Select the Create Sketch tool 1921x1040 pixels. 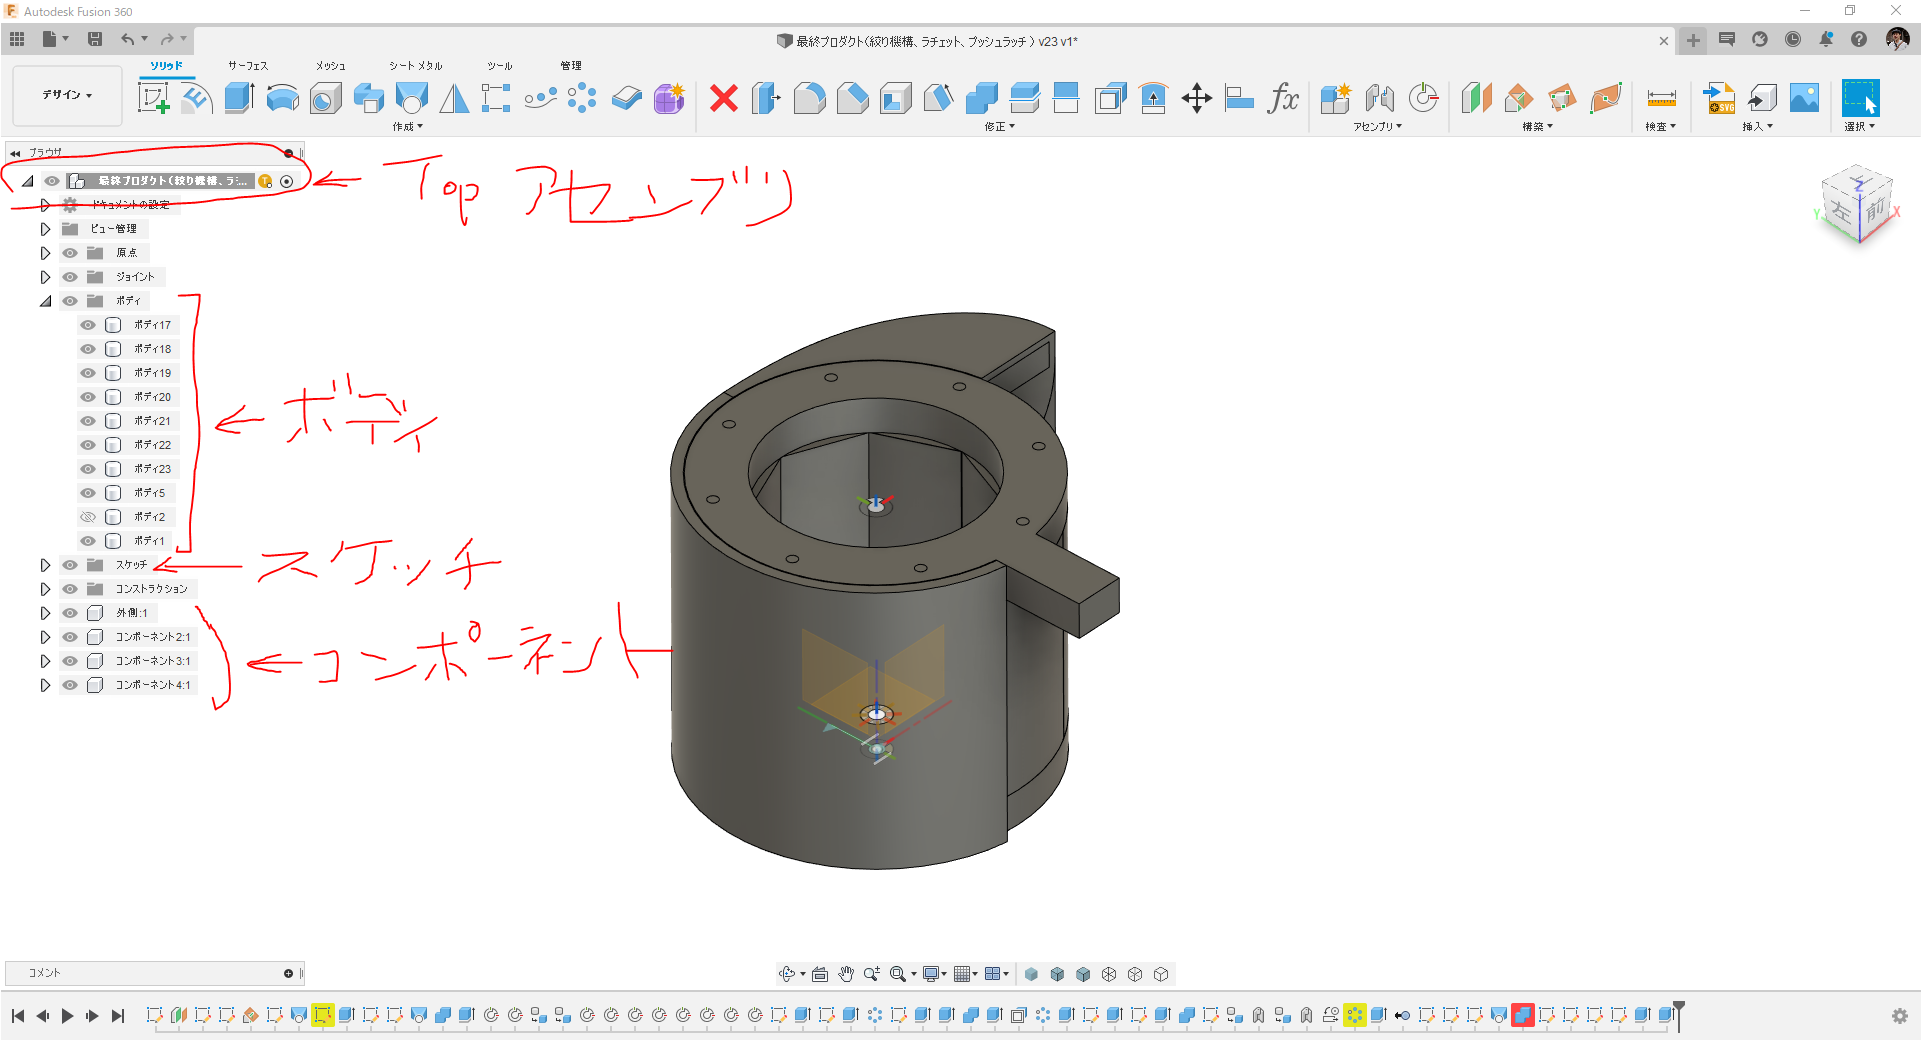[x=155, y=98]
